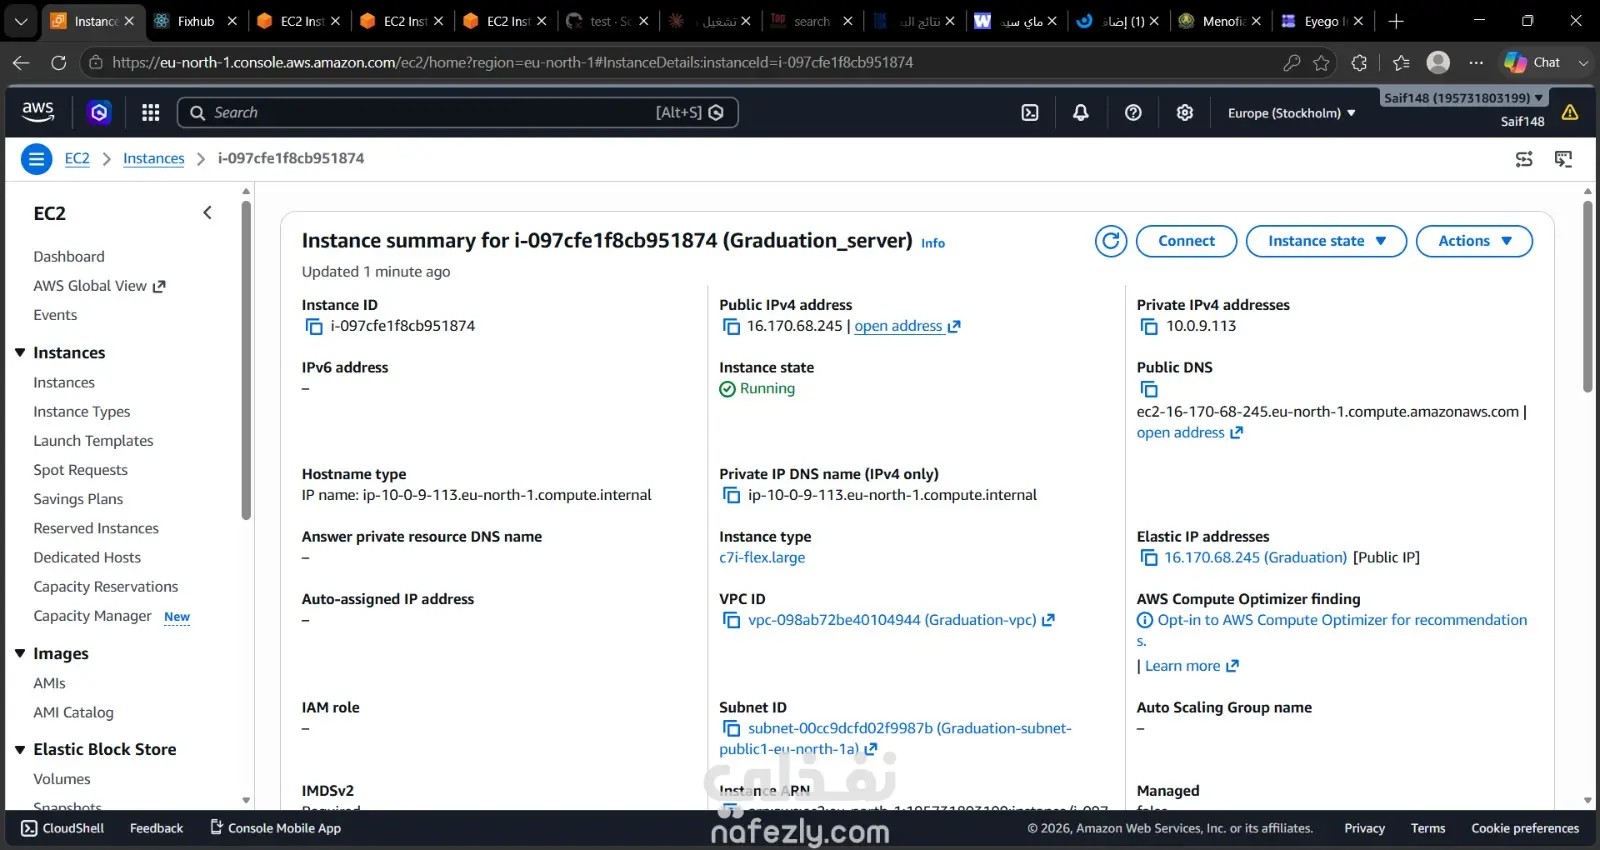Open the Amazon Q assistant icon
Viewport: 1600px width, 850px height.
pos(99,112)
